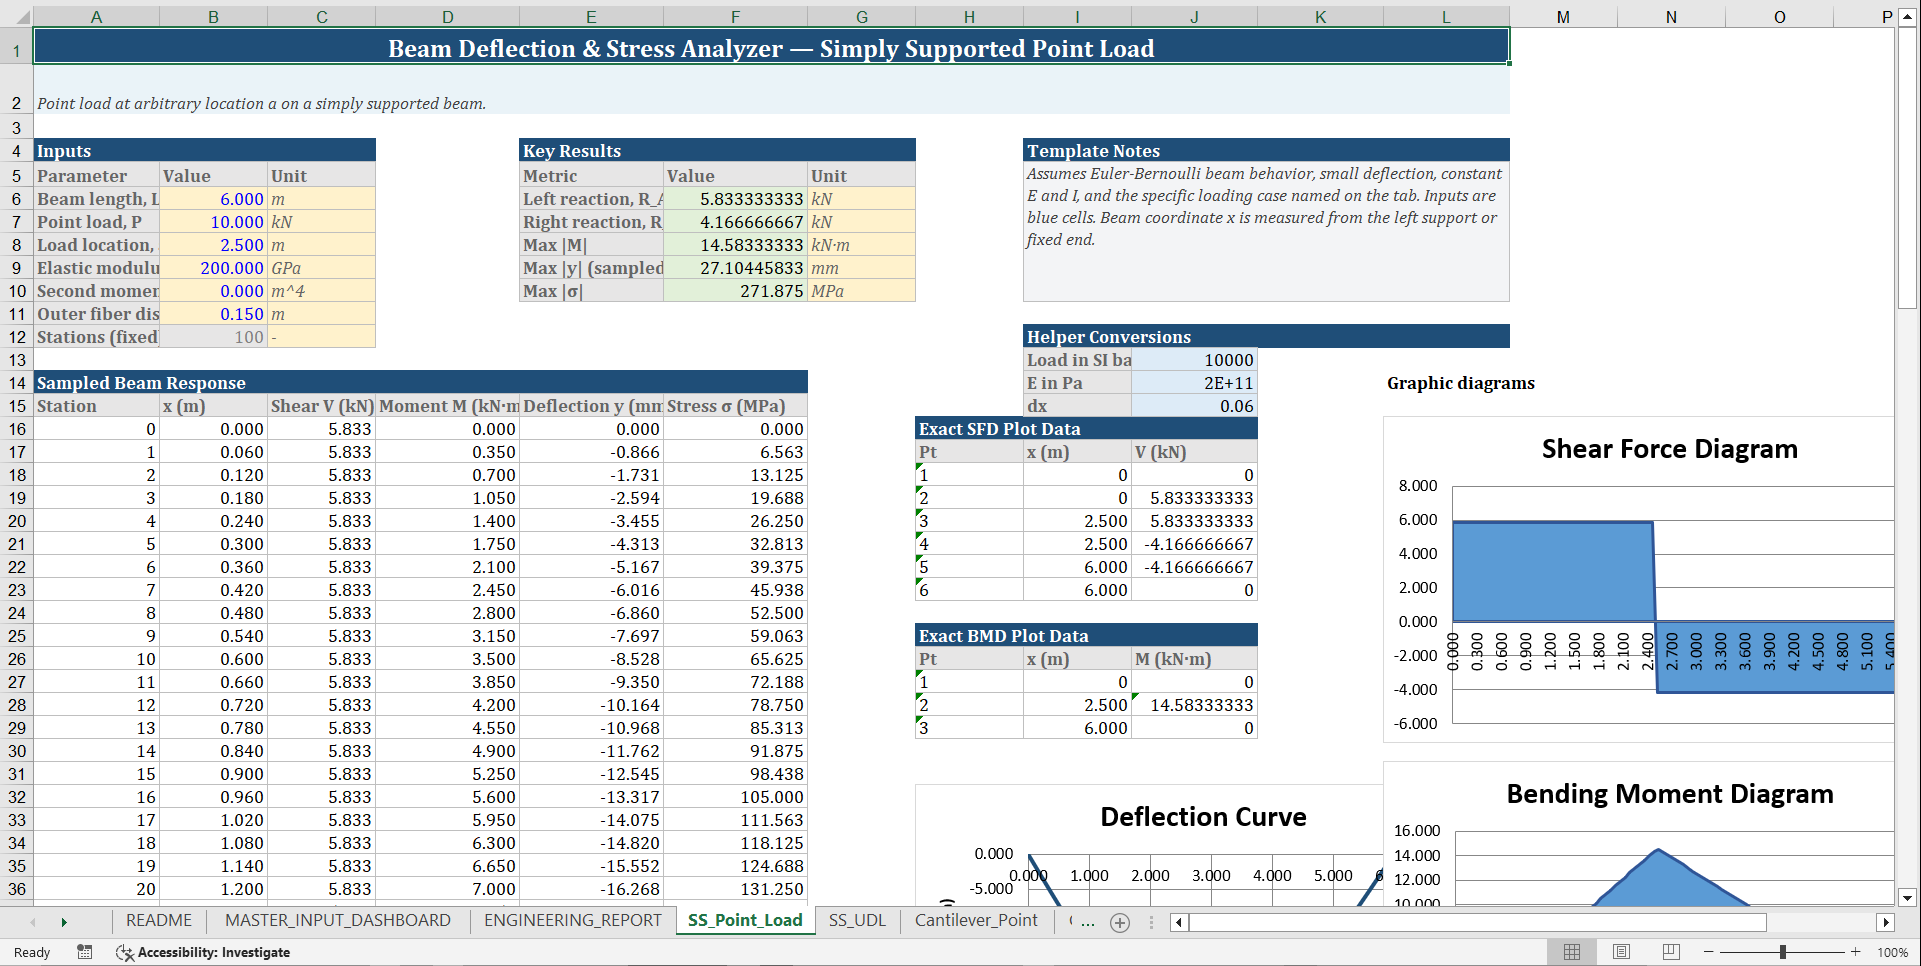Open the SS_UDL sheet tab

857,920
